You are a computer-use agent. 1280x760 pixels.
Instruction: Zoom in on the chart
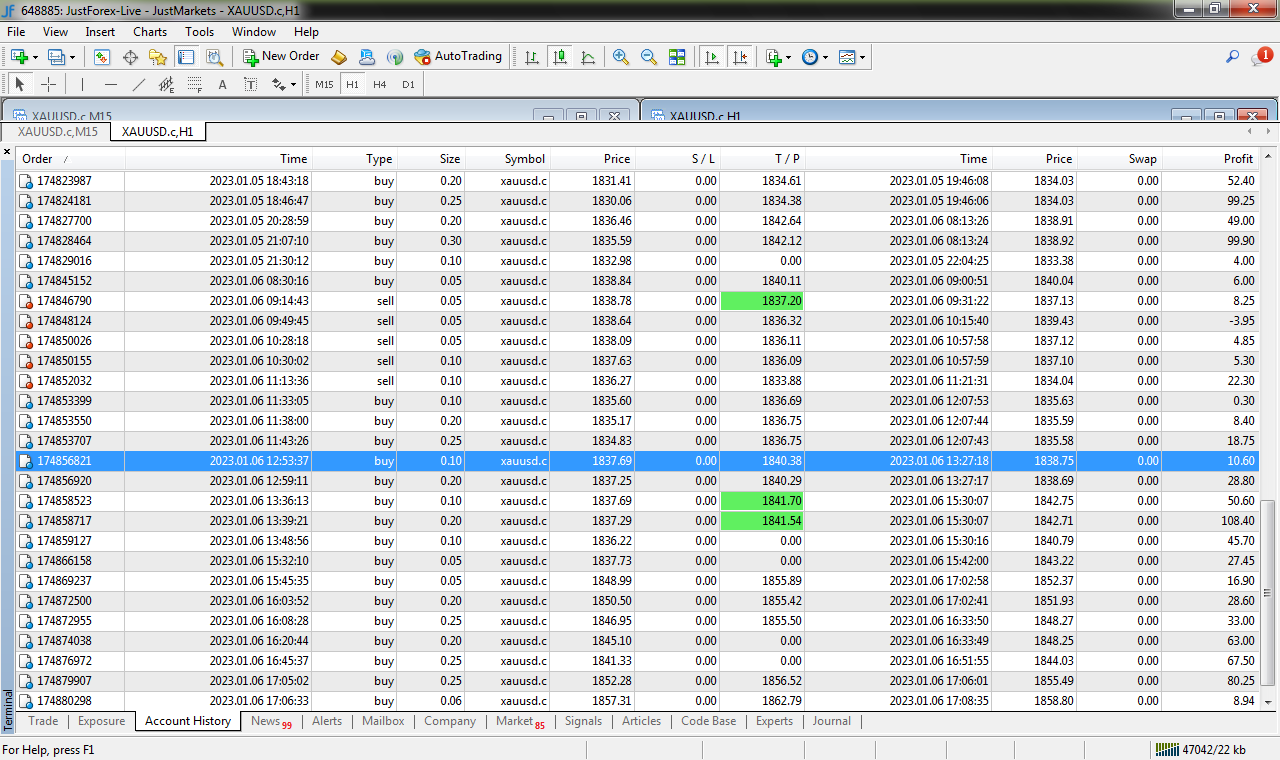click(x=621, y=57)
